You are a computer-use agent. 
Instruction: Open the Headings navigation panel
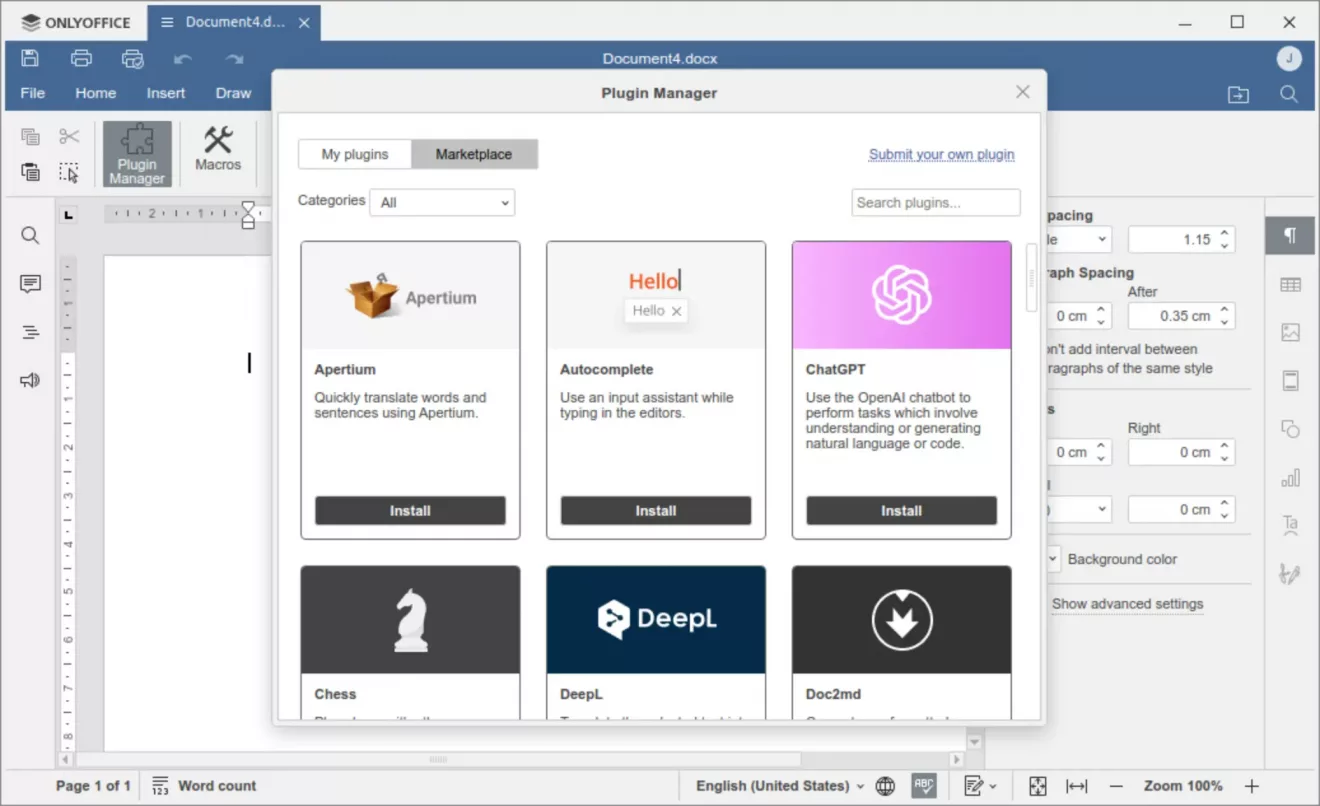point(30,332)
